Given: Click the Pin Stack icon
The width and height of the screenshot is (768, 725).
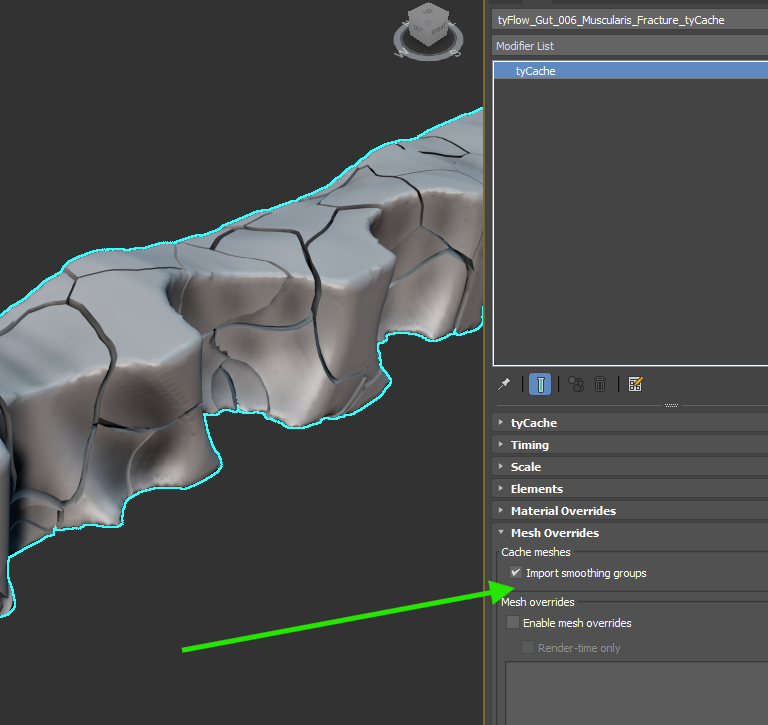Looking at the screenshot, I should 505,384.
